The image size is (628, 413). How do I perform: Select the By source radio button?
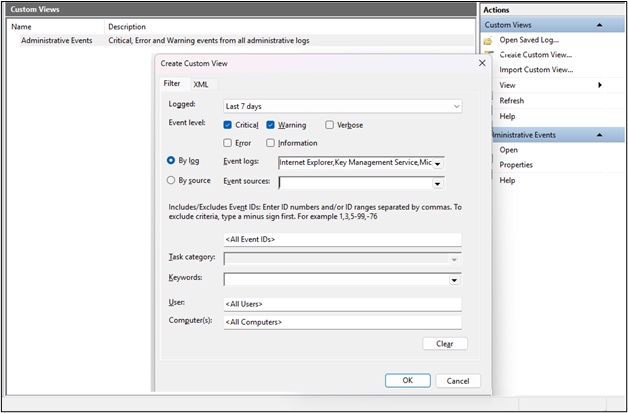[x=171, y=181]
